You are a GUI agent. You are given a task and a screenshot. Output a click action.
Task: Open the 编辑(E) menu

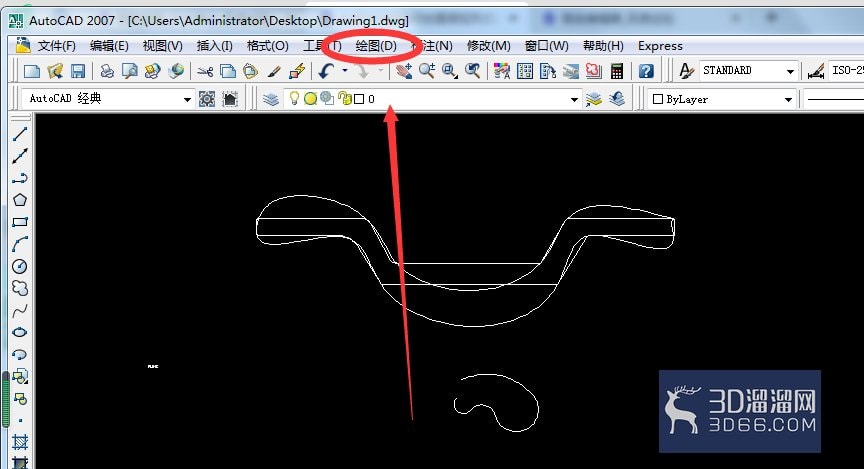pyautogui.click(x=109, y=46)
